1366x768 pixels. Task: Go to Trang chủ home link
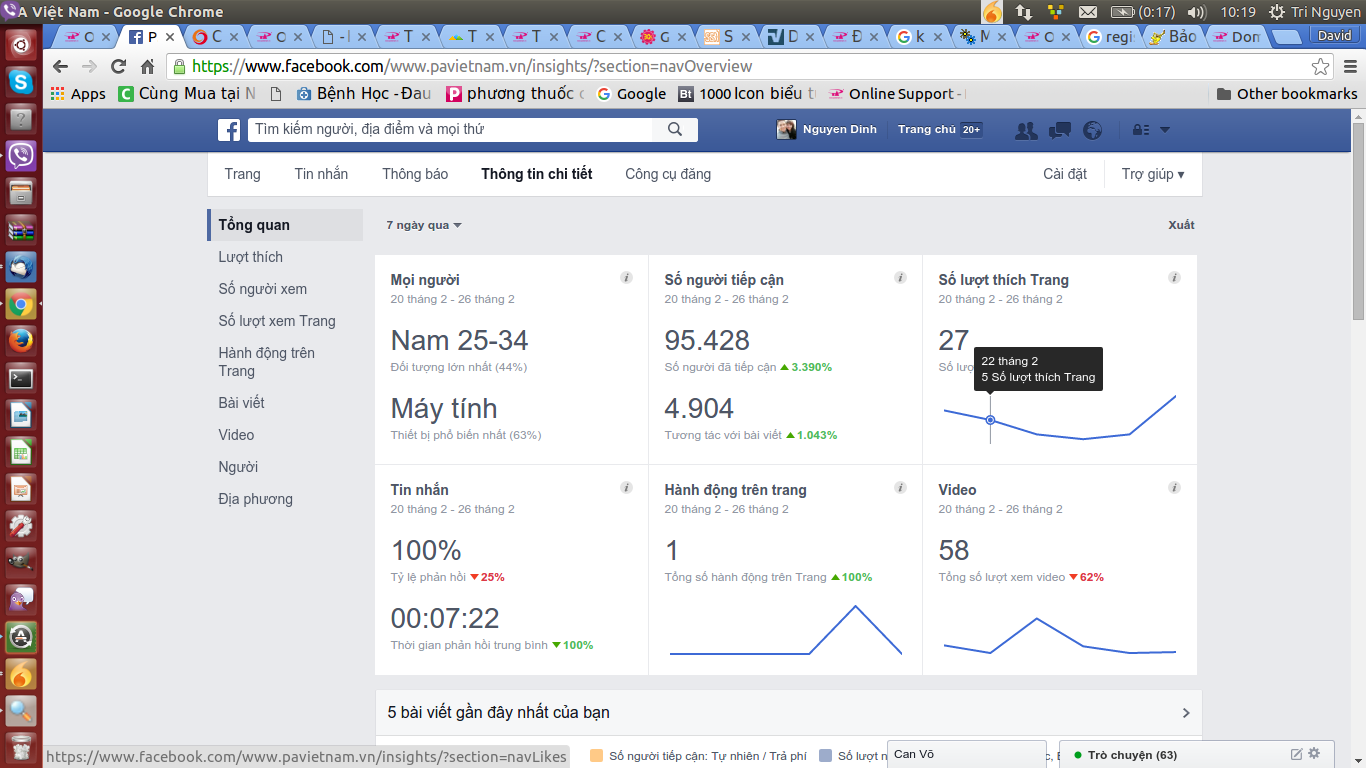[926, 130]
